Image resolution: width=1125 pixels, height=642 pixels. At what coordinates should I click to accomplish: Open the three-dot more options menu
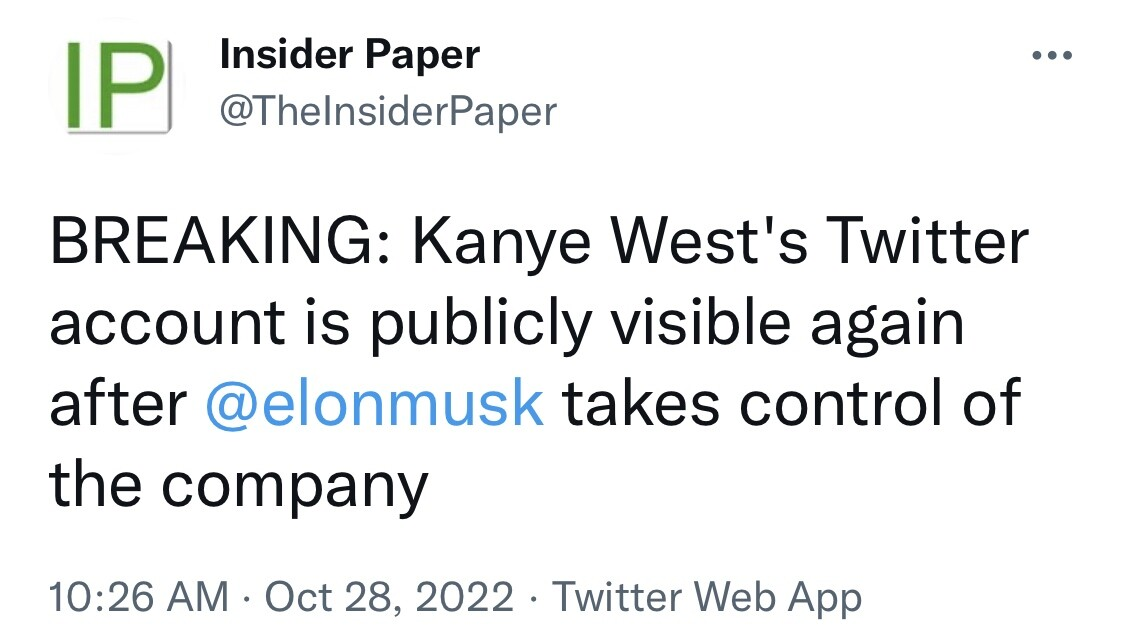(1052, 56)
